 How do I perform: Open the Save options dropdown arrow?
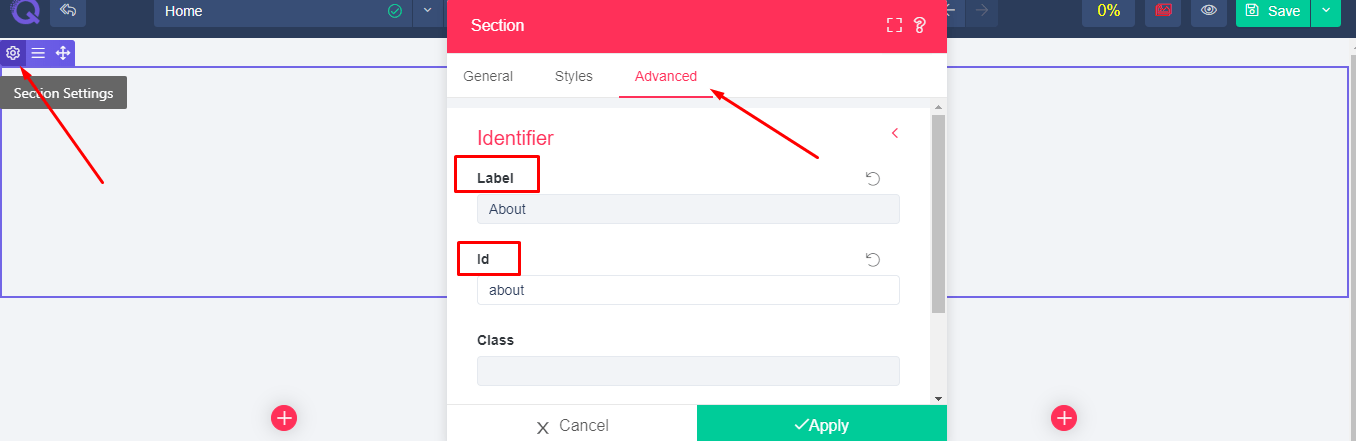pos(1325,11)
